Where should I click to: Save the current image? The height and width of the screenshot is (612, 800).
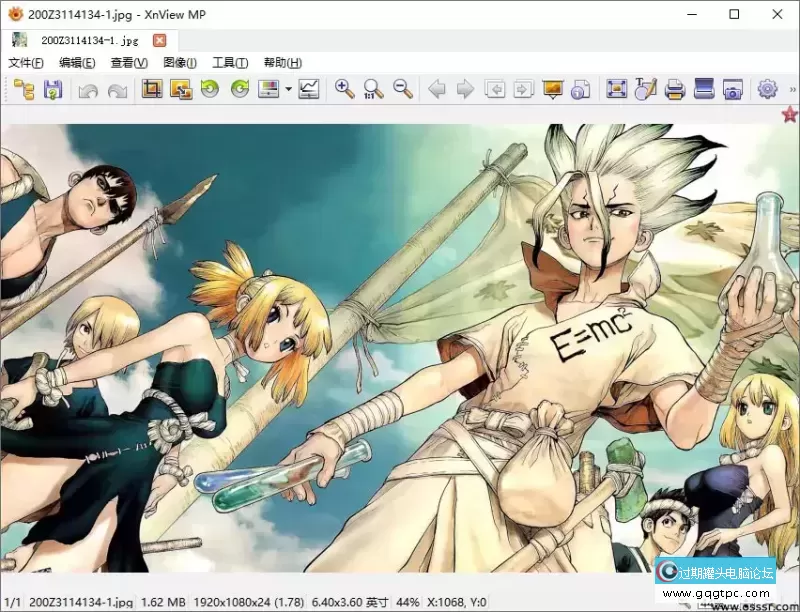(54, 89)
